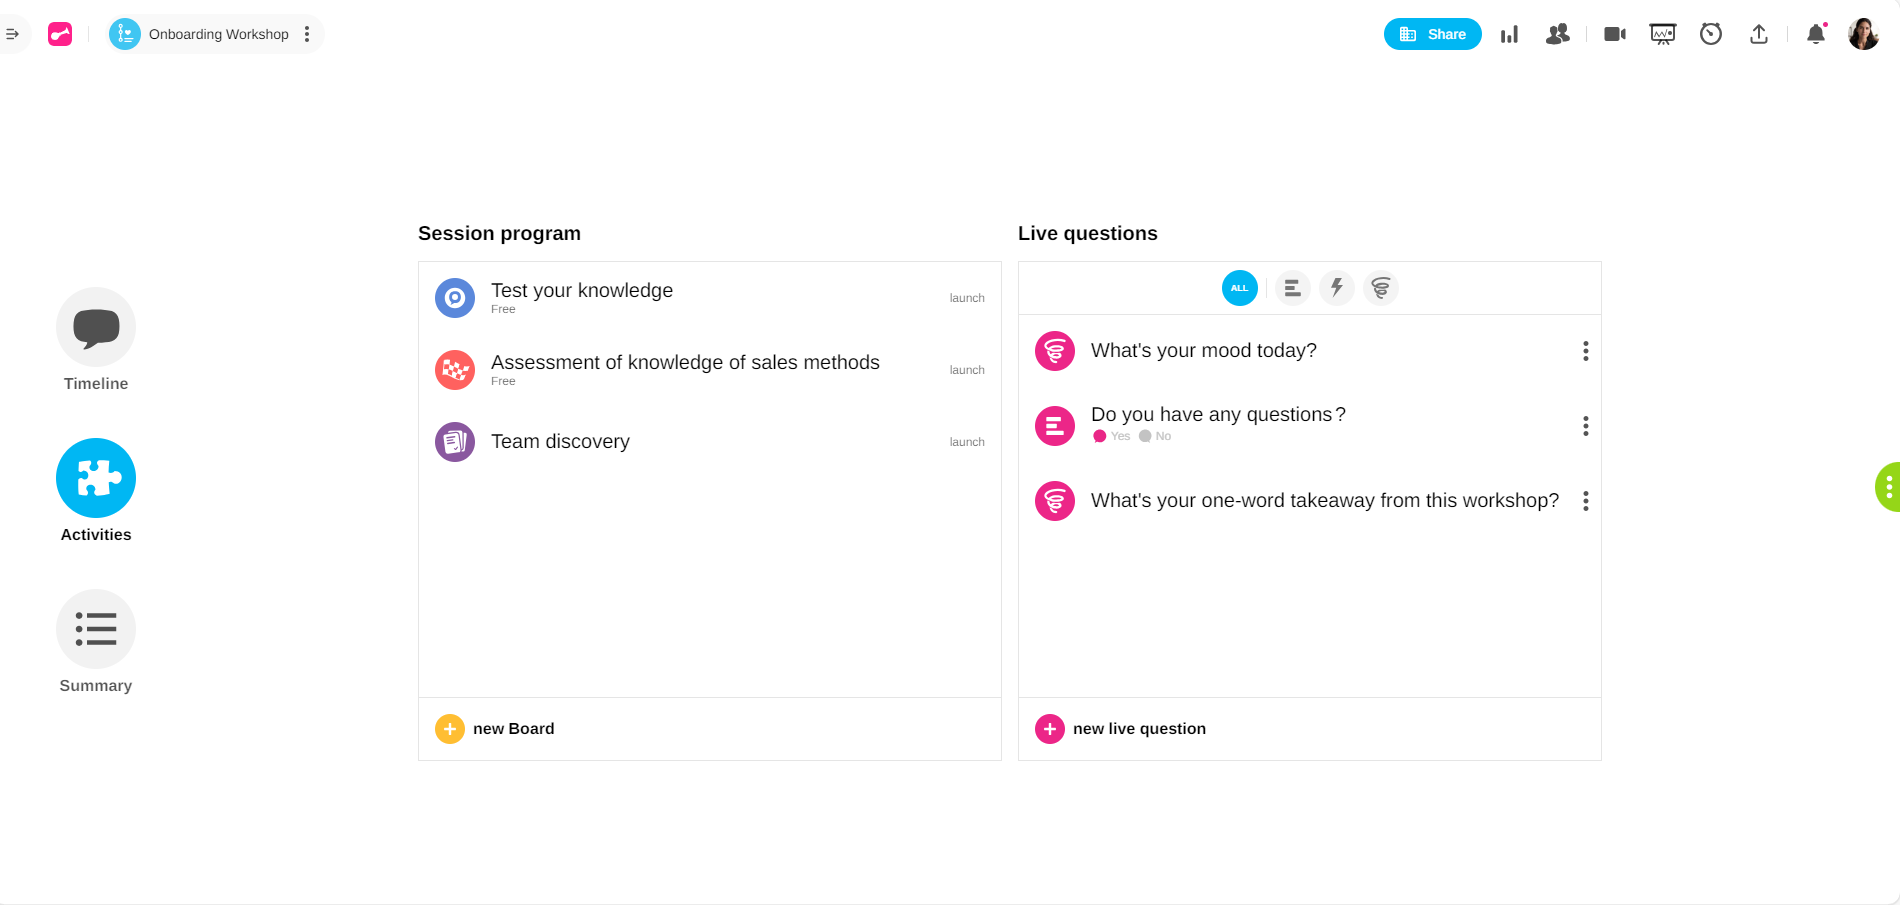Screen dimensions: 1900x905
Task: Switch to the Summary view
Action: (96, 629)
